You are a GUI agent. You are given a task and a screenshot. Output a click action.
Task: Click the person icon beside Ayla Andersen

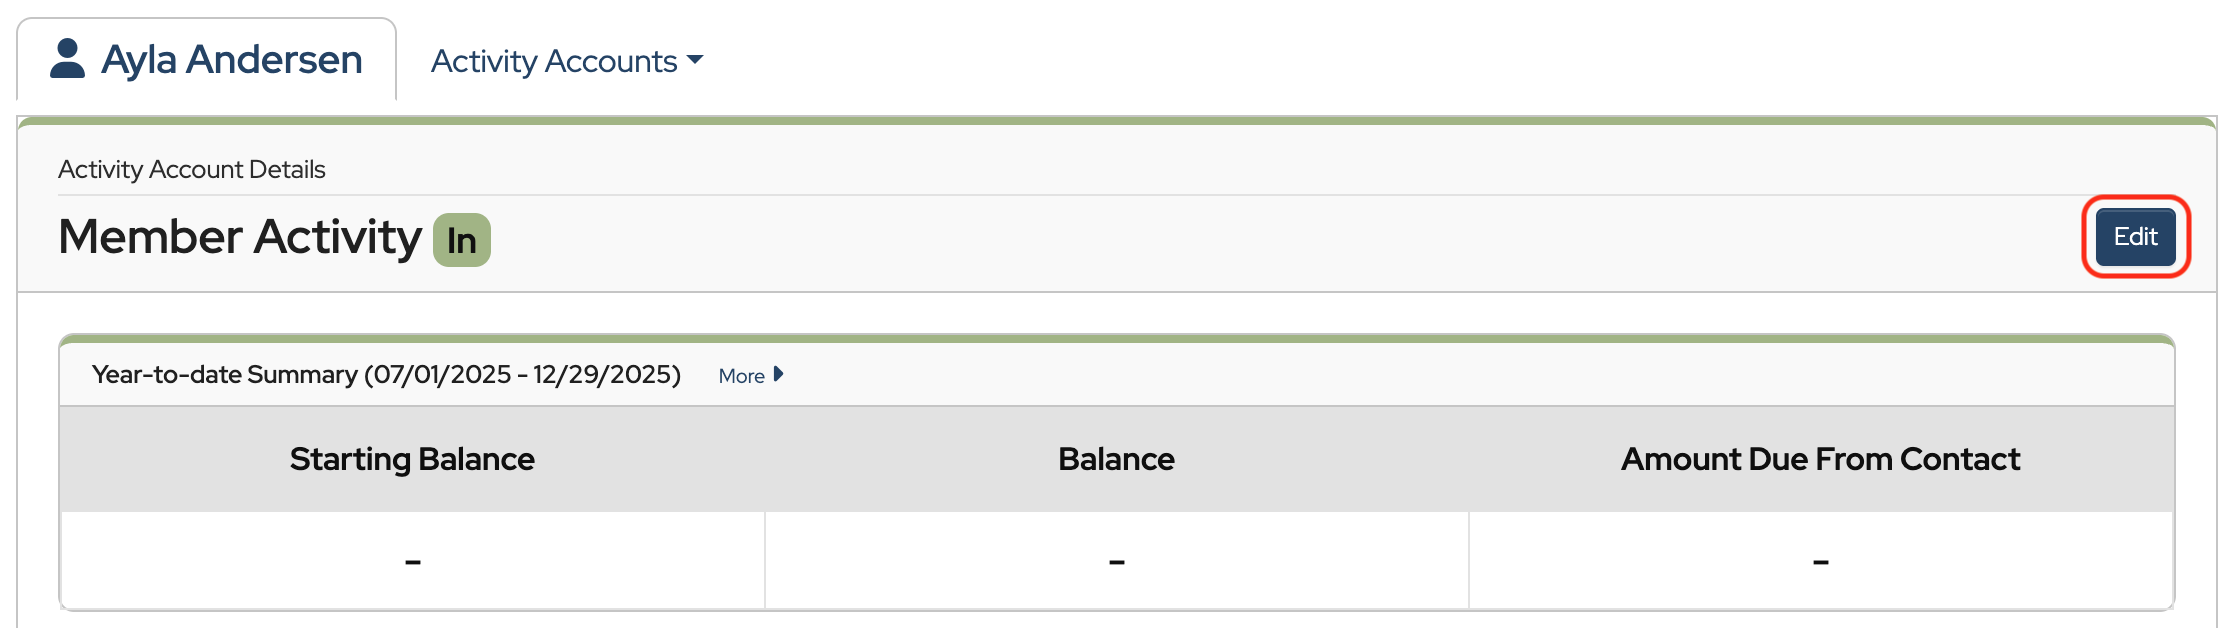click(67, 59)
